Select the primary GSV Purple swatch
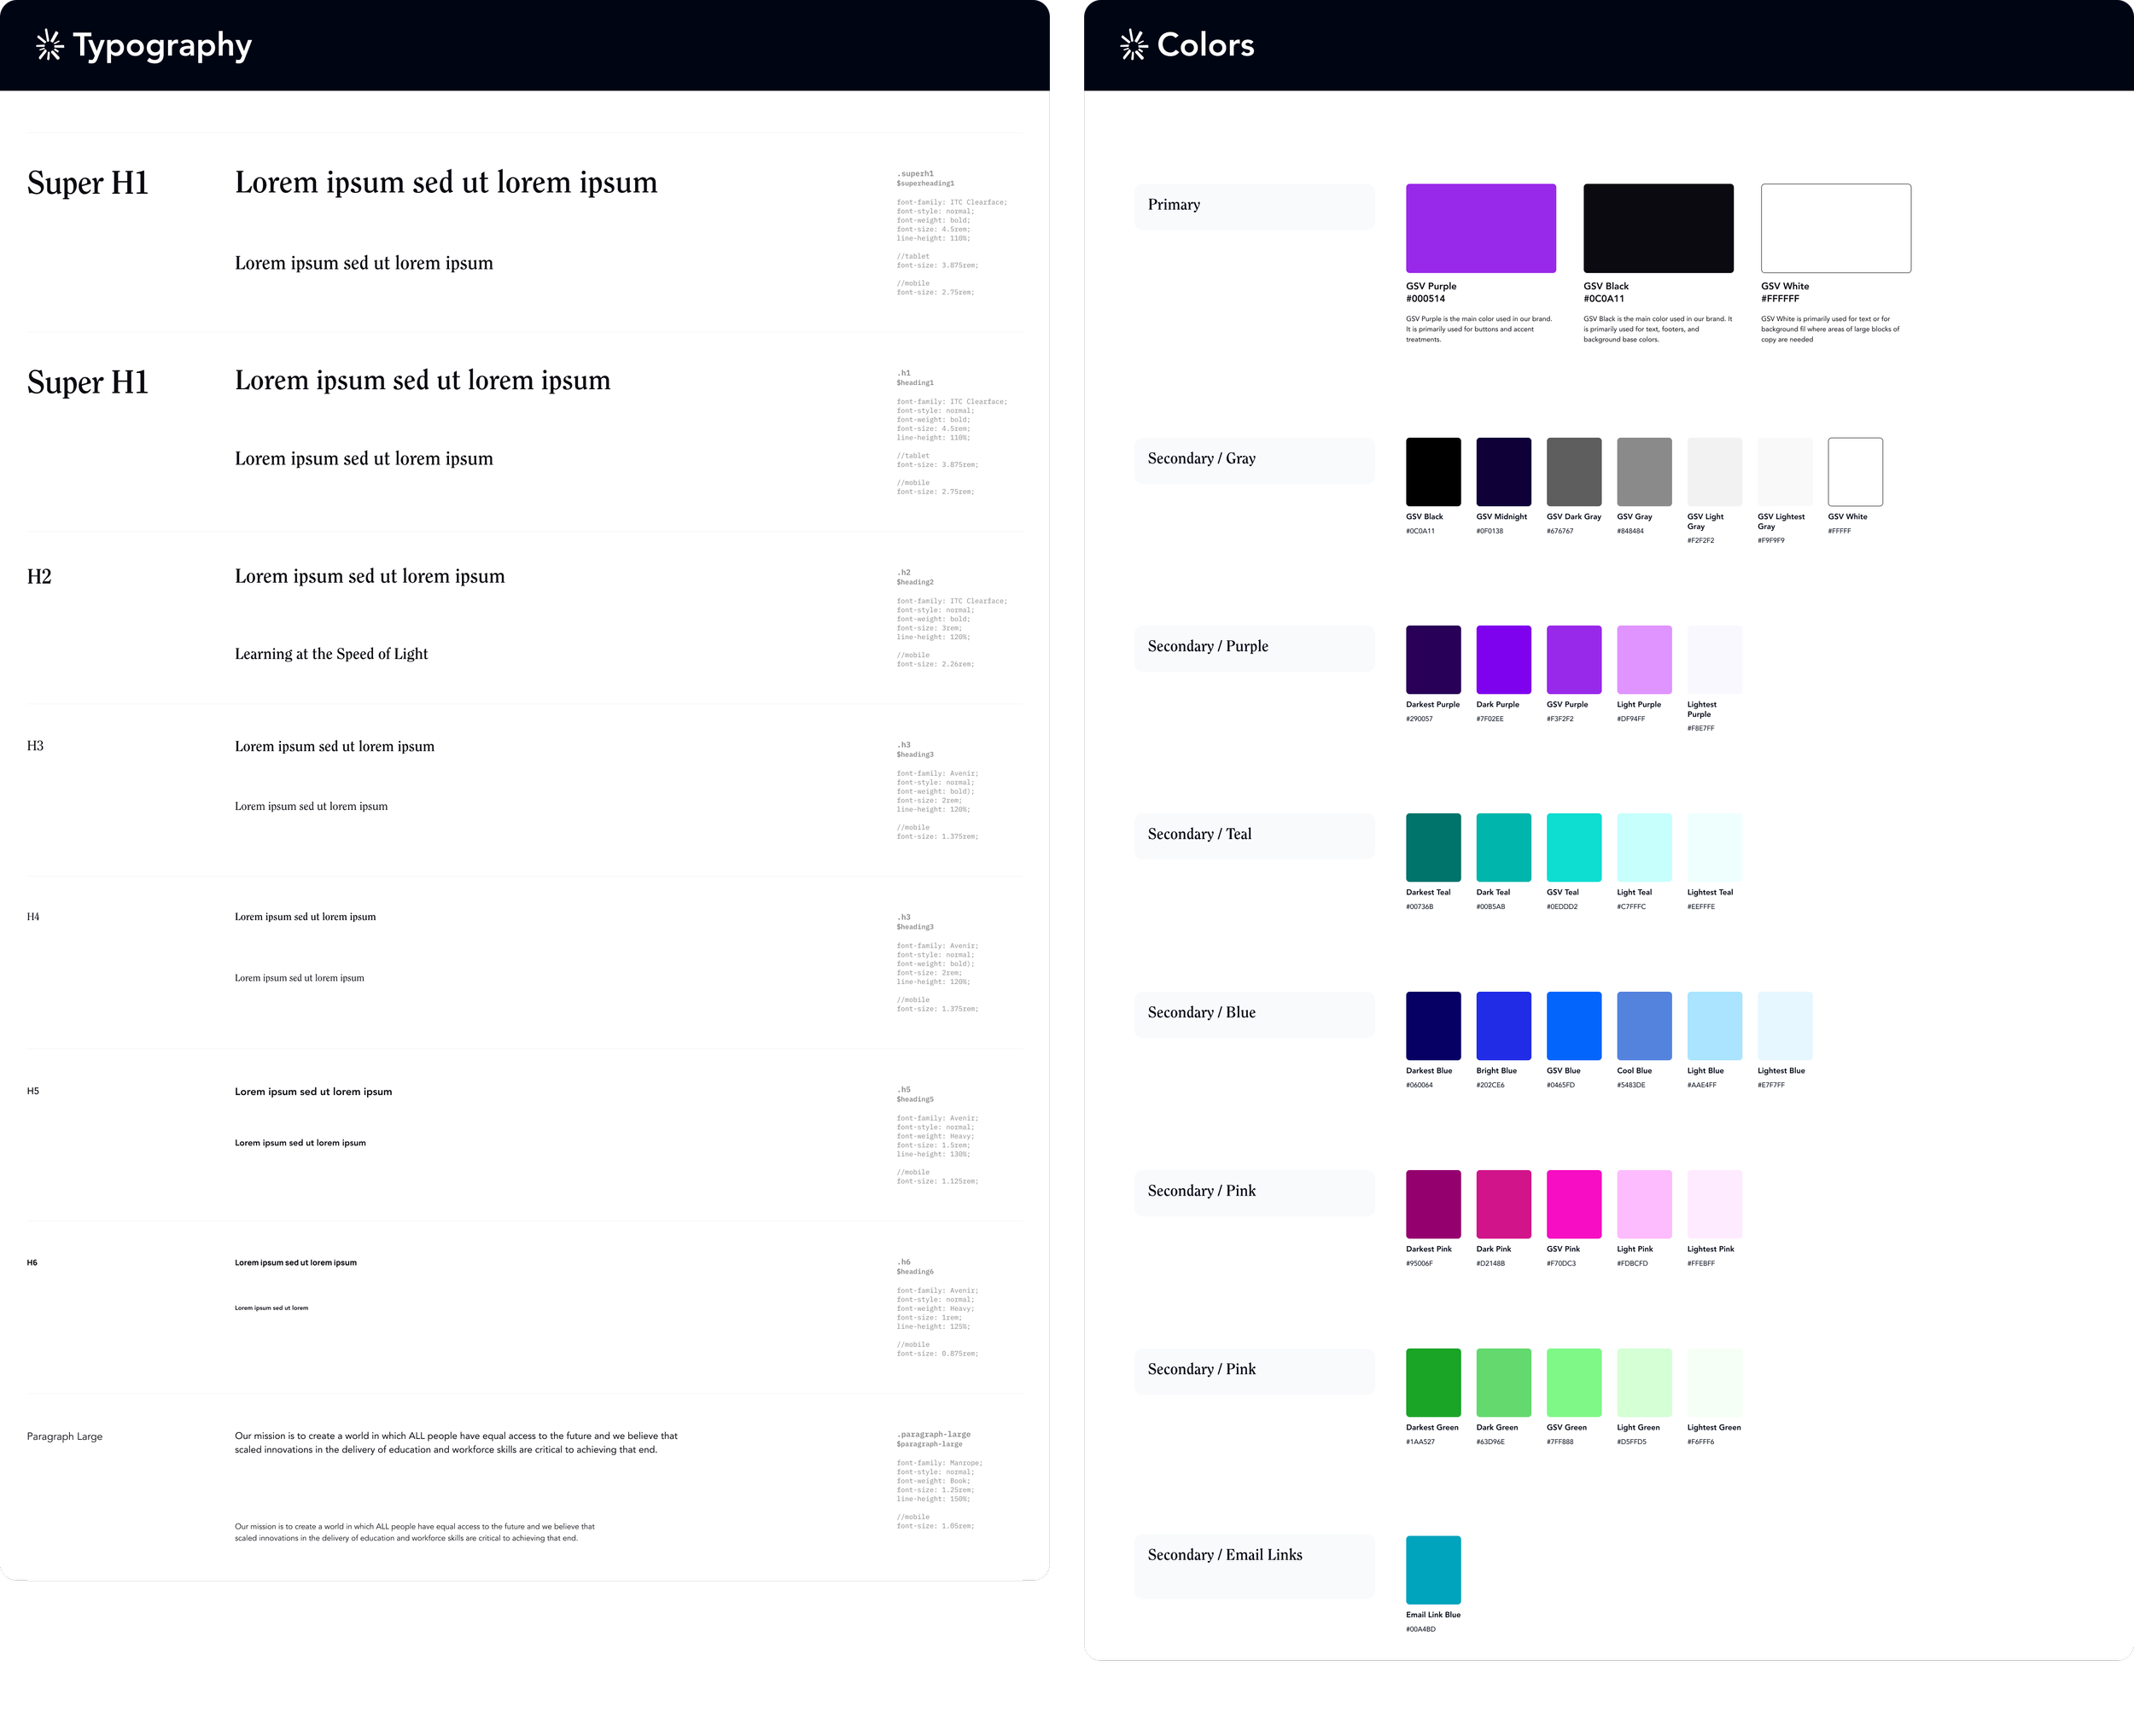This screenshot has width=2134, height=1736. 1480,228
